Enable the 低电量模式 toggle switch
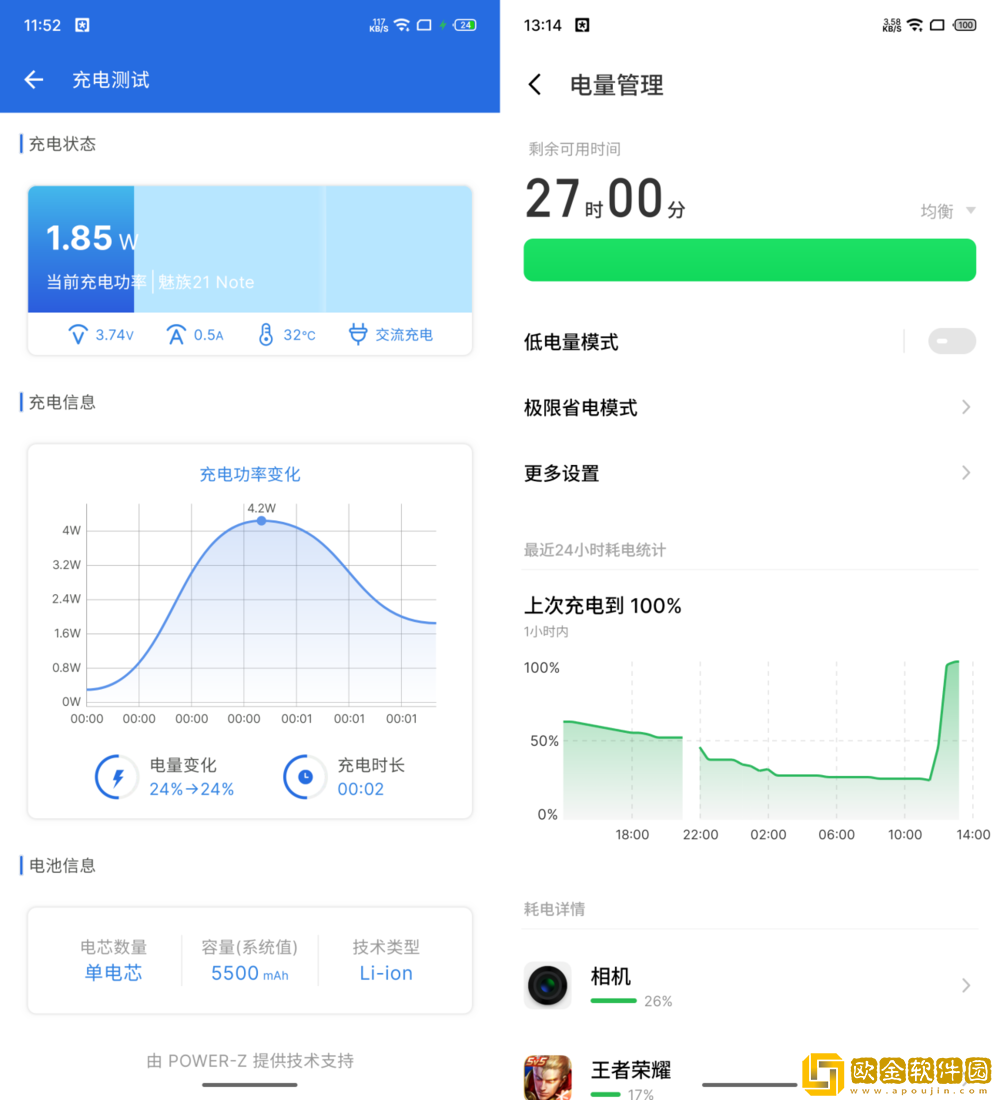The image size is (1000, 1100). tap(951, 342)
